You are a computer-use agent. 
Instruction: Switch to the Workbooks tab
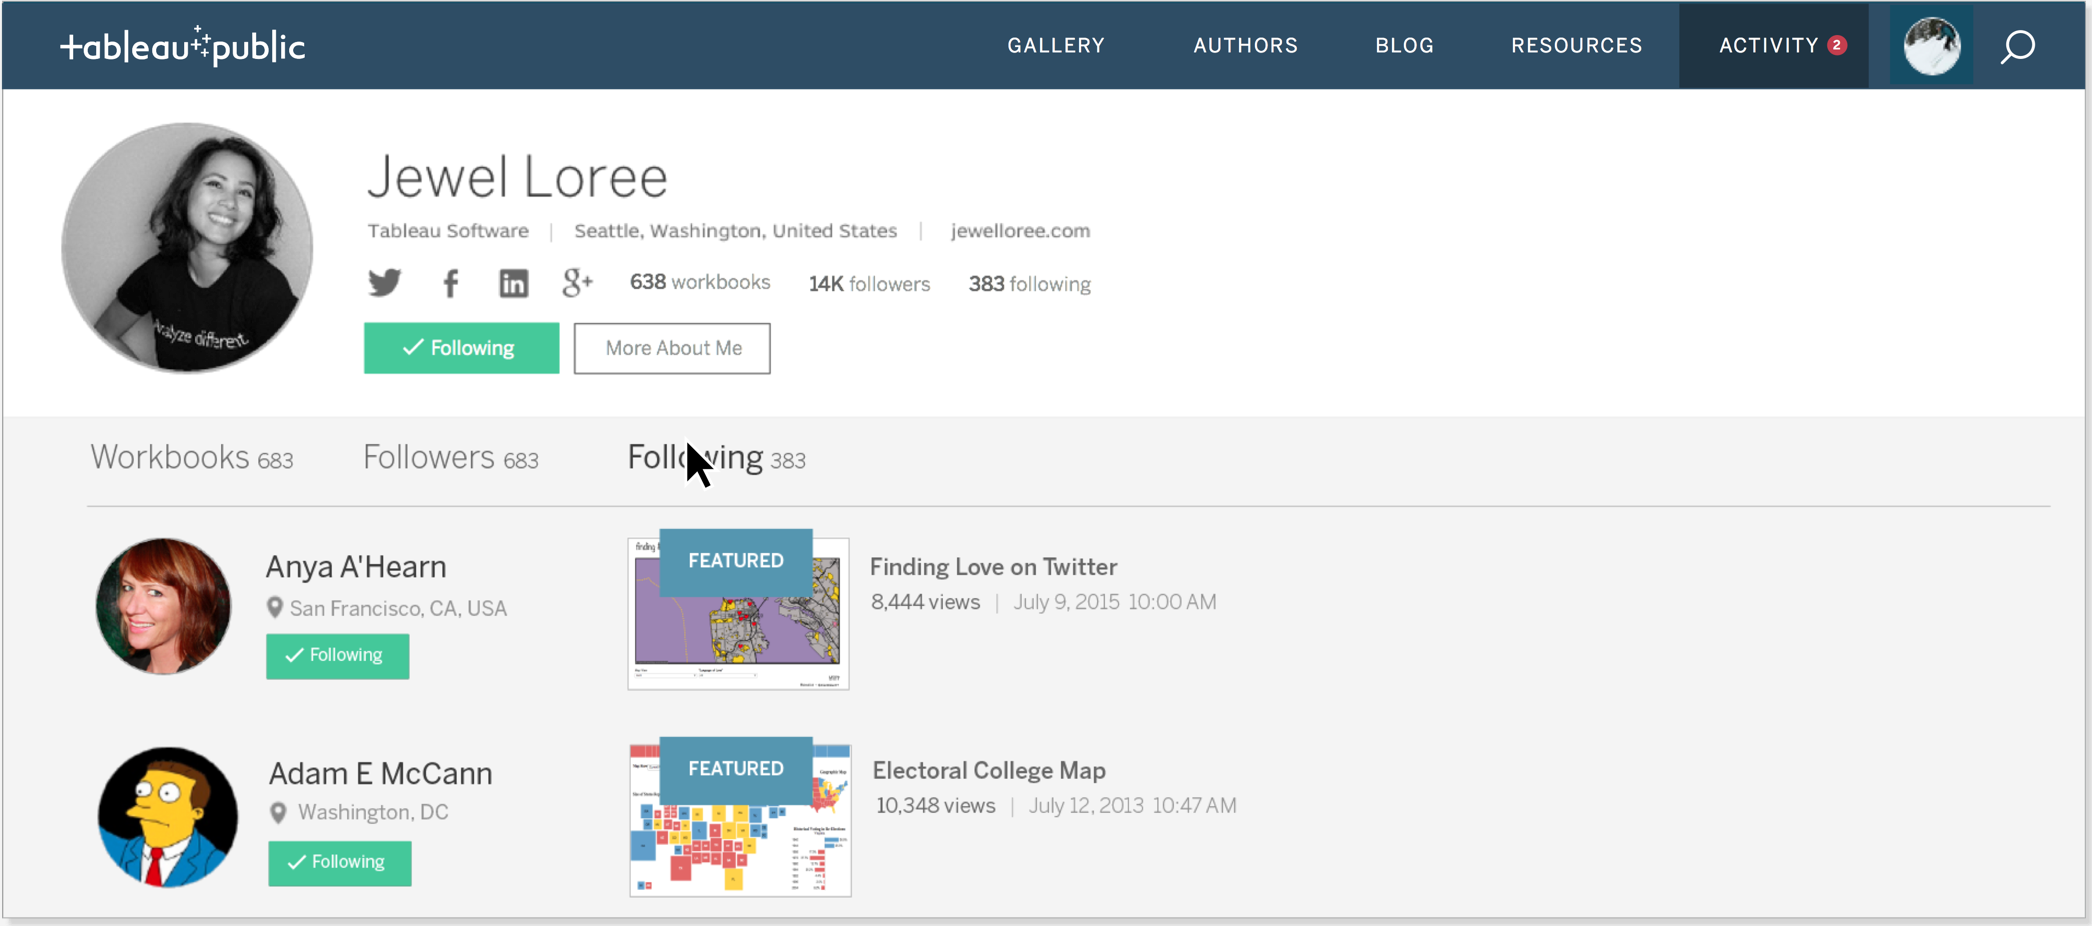191,458
